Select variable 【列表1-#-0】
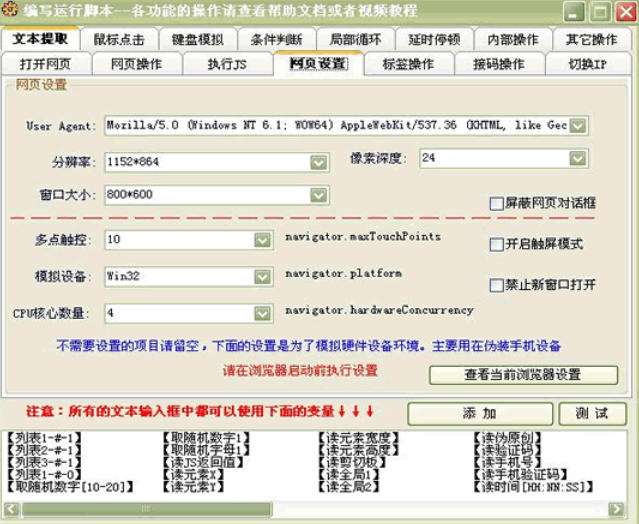639x524 pixels. (44, 475)
